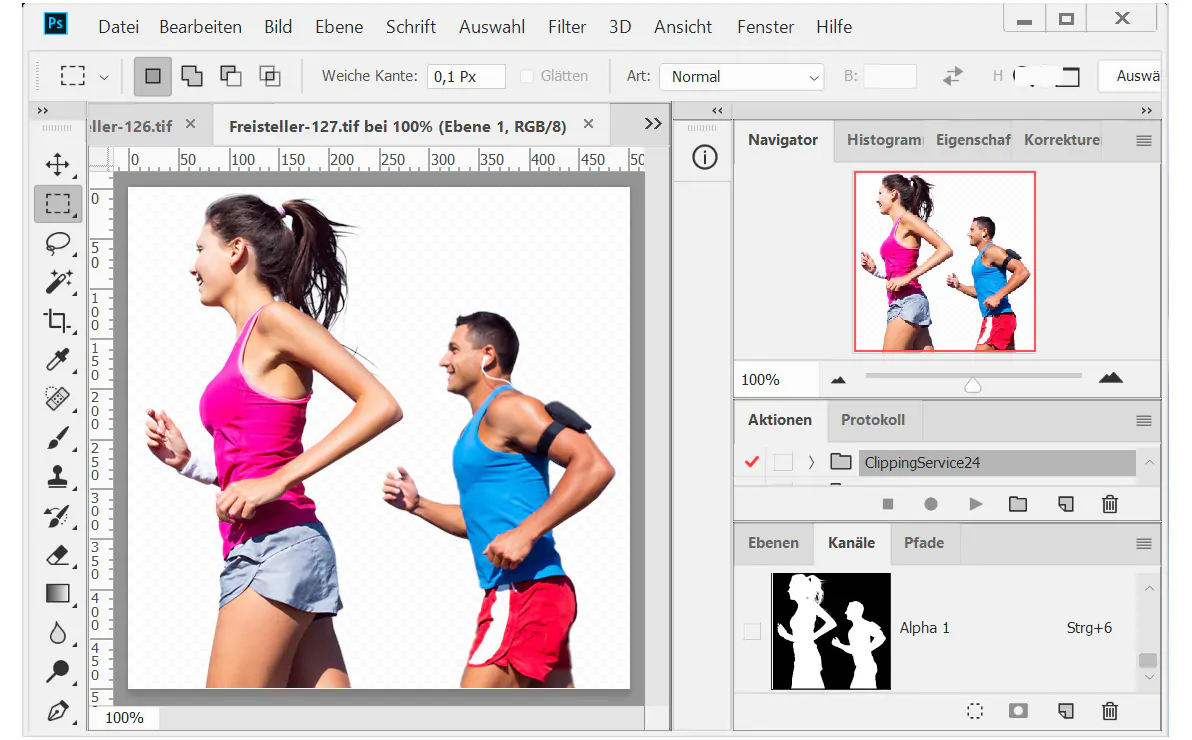Open the marquee tool preset dropdown
Image resolution: width=1192 pixels, height=740 pixels.
tap(103, 76)
